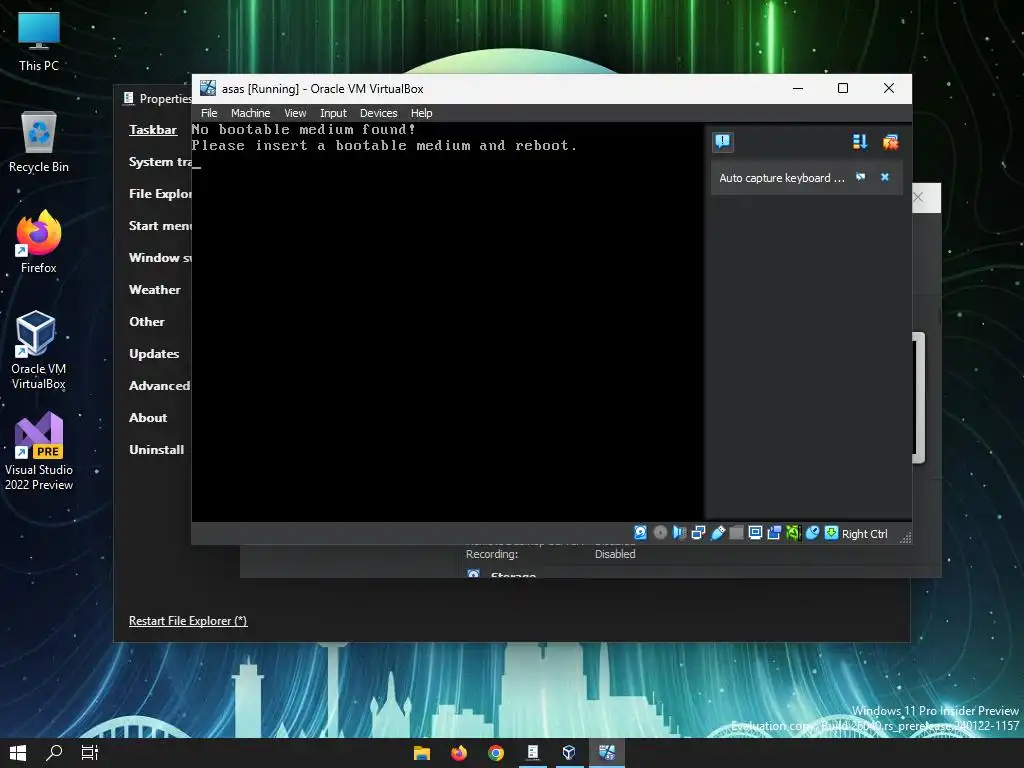The image size is (1024, 768).
Task: Click the optical disk indicator in status bar
Action: click(x=660, y=533)
